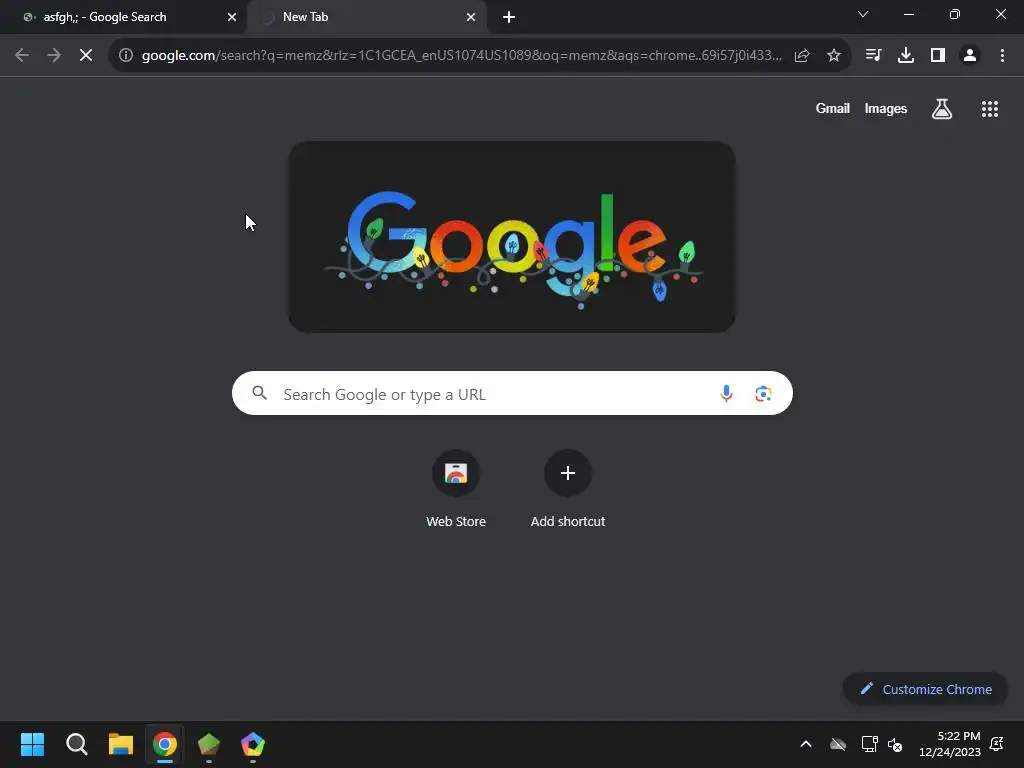Stop loading the page

pyautogui.click(x=86, y=56)
